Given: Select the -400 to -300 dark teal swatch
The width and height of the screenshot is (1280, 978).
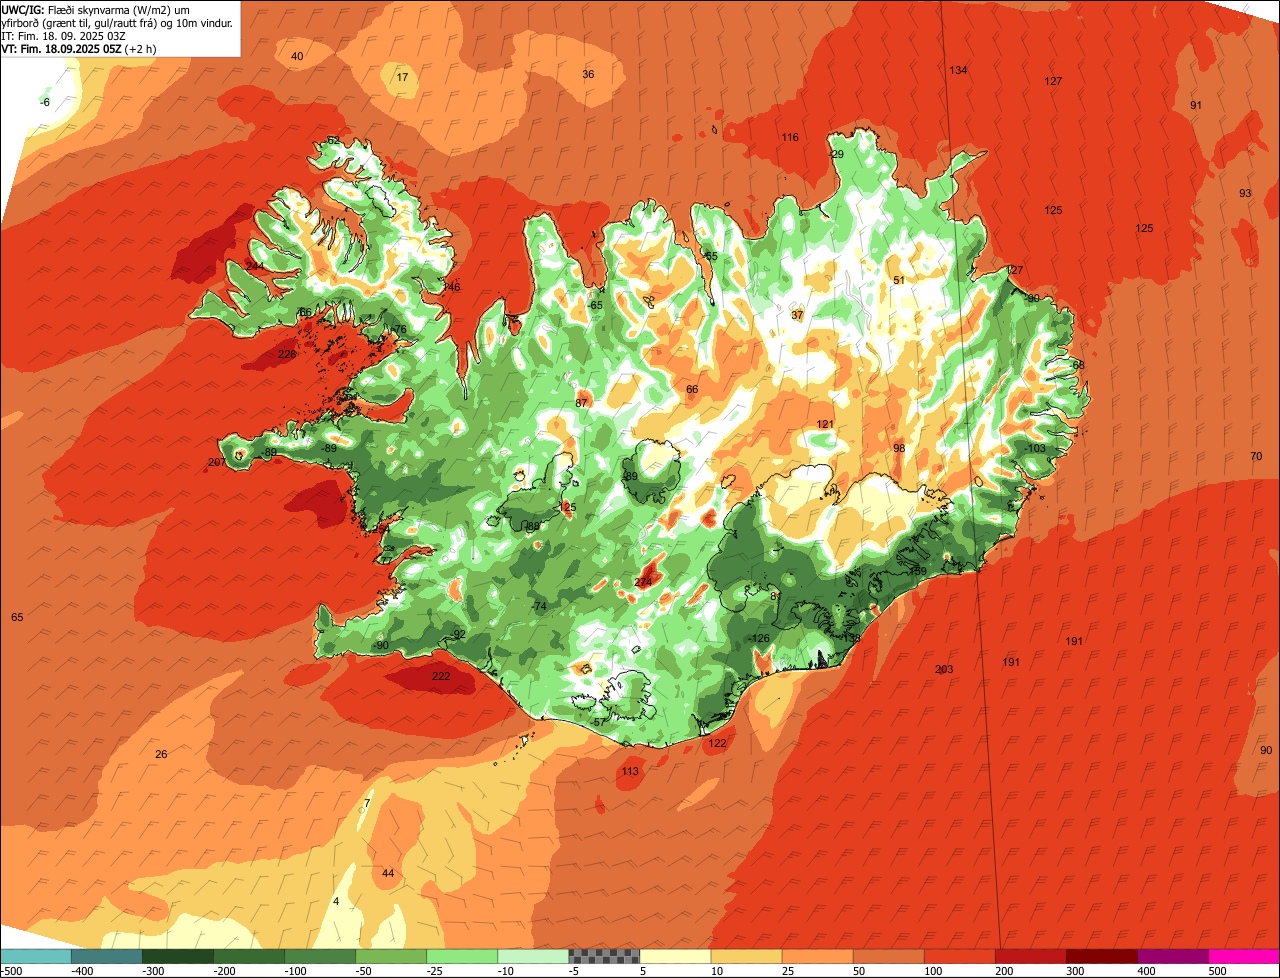Looking at the screenshot, I should pyautogui.click(x=107, y=956).
